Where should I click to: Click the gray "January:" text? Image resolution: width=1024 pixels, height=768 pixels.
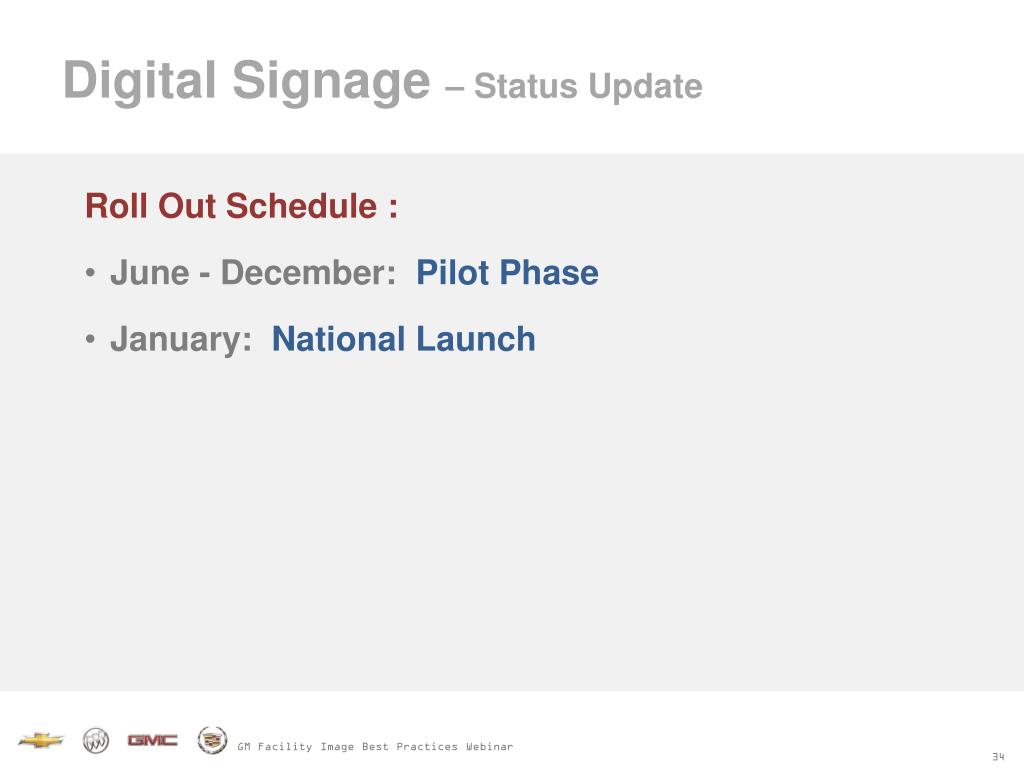coord(181,340)
